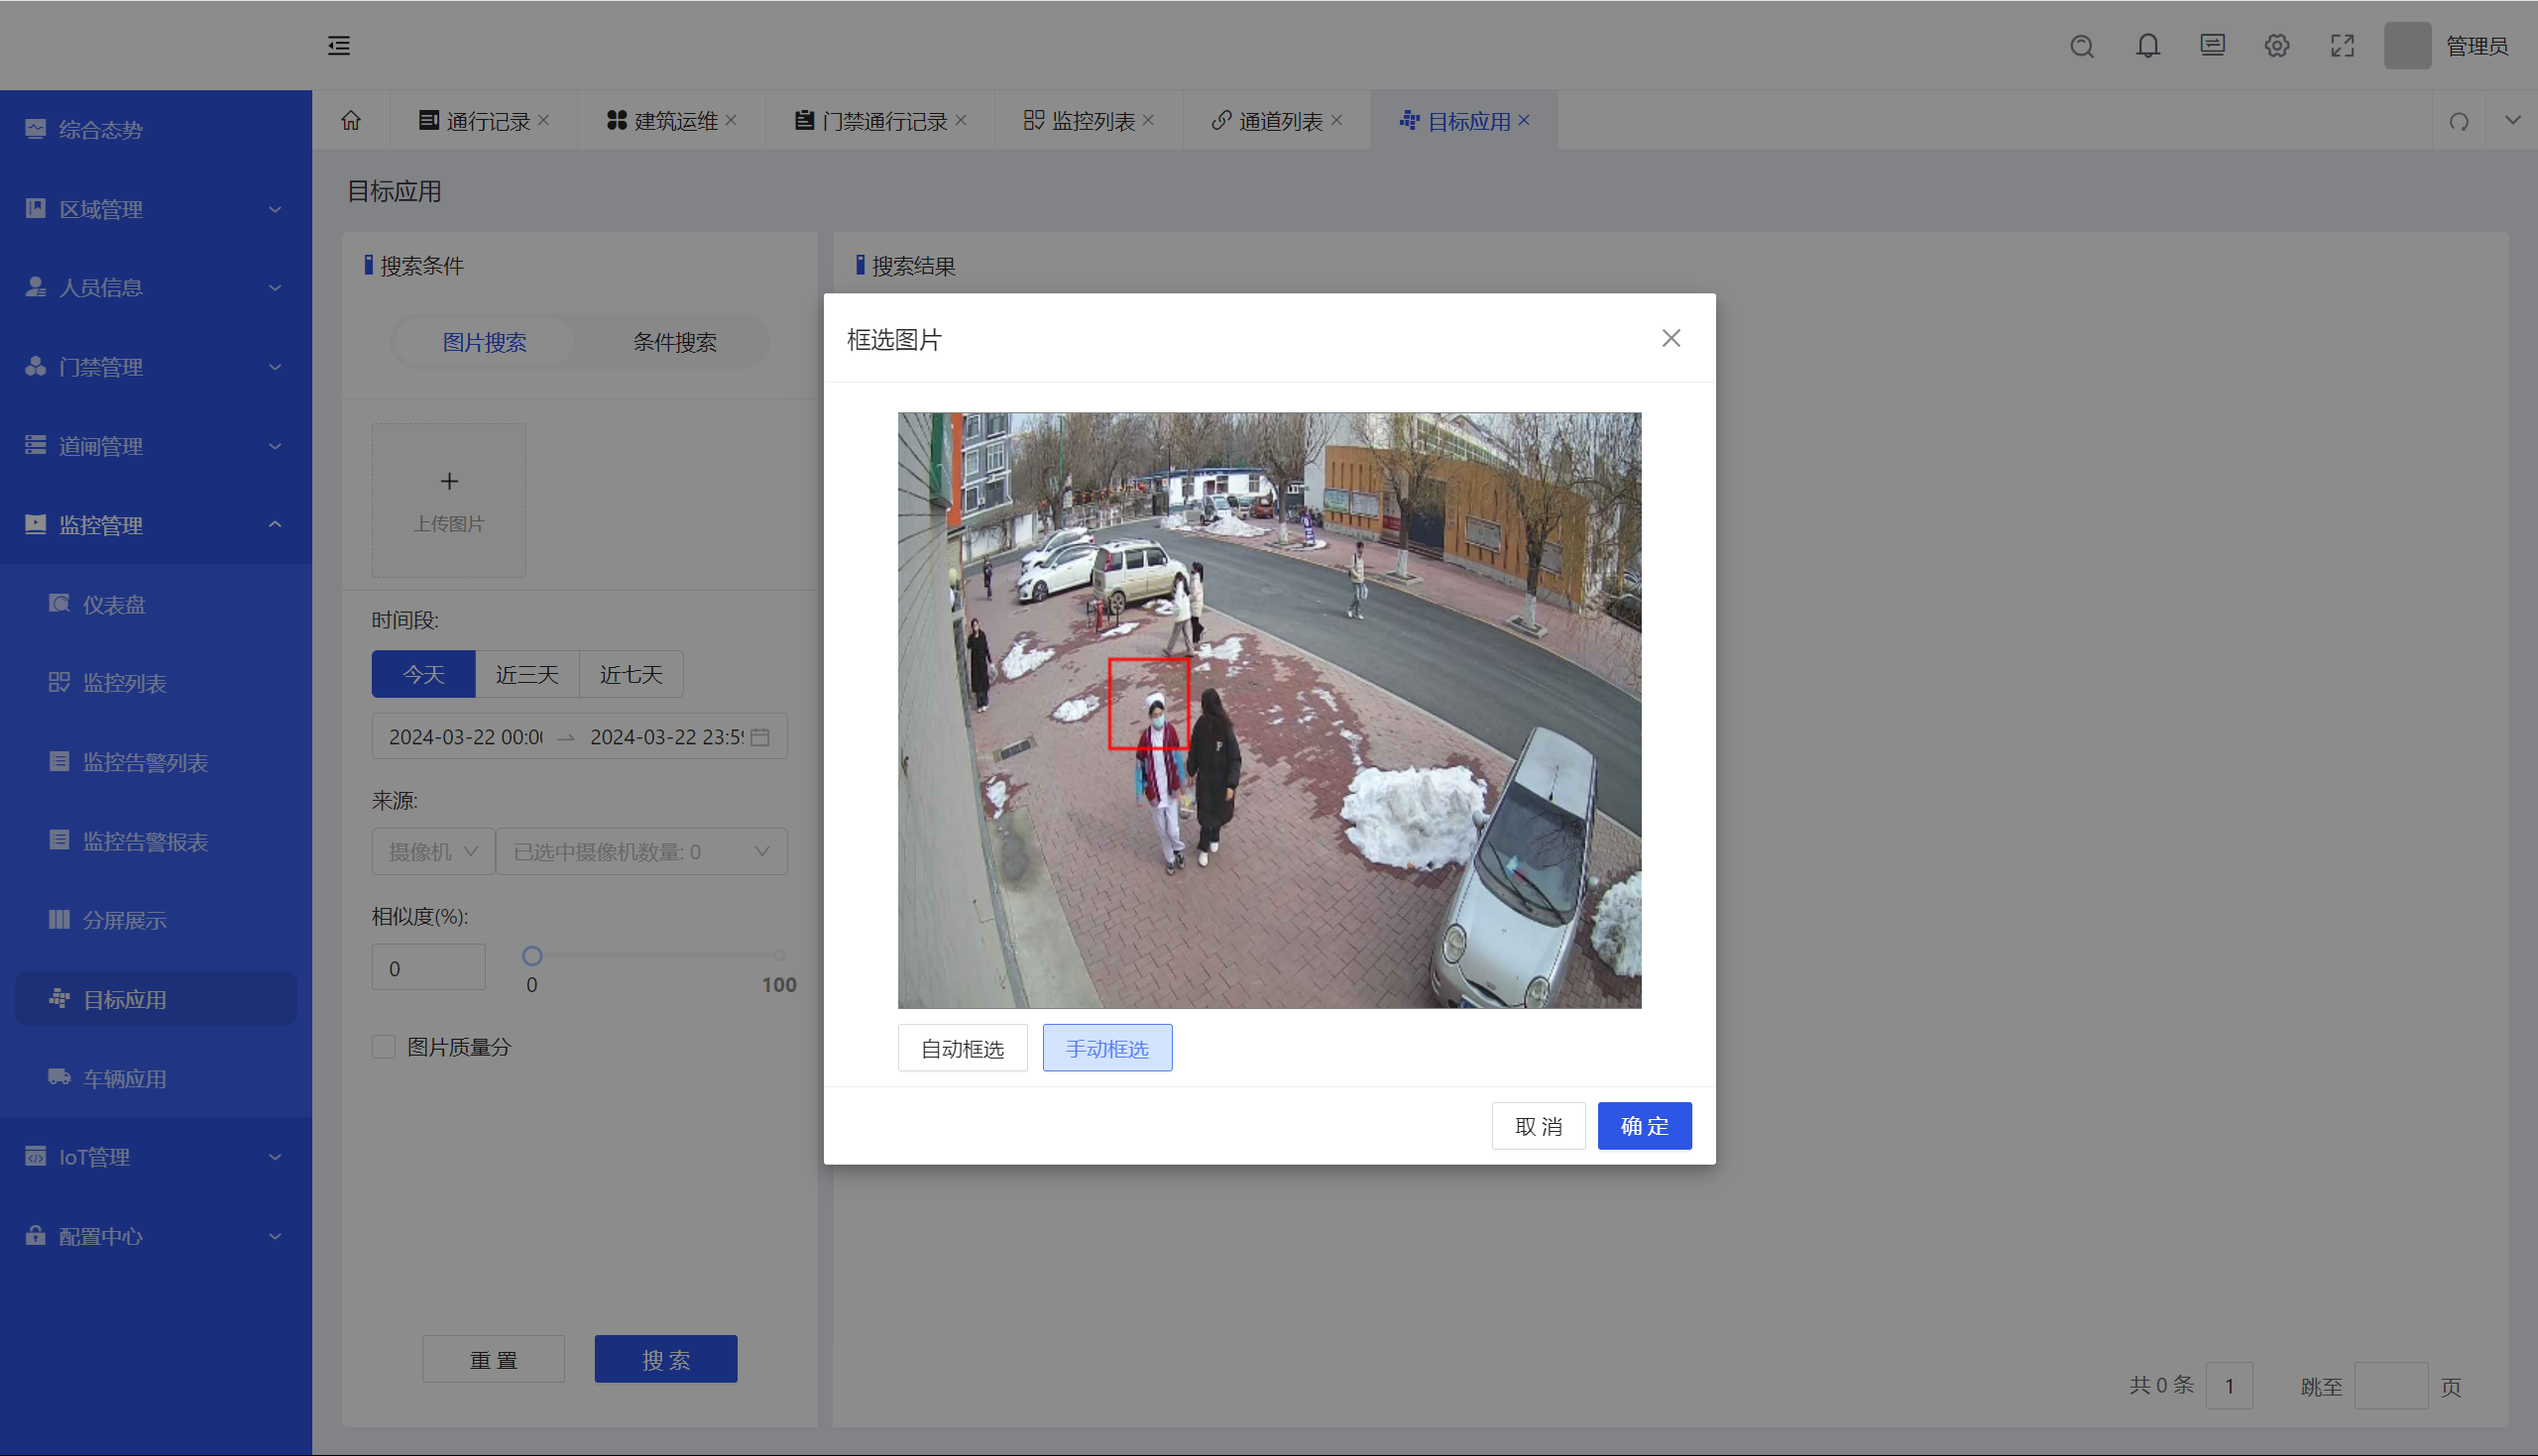Screen dimensions: 2538x1456
Task: Choose 自动框选 mode
Action: tap(962, 1048)
